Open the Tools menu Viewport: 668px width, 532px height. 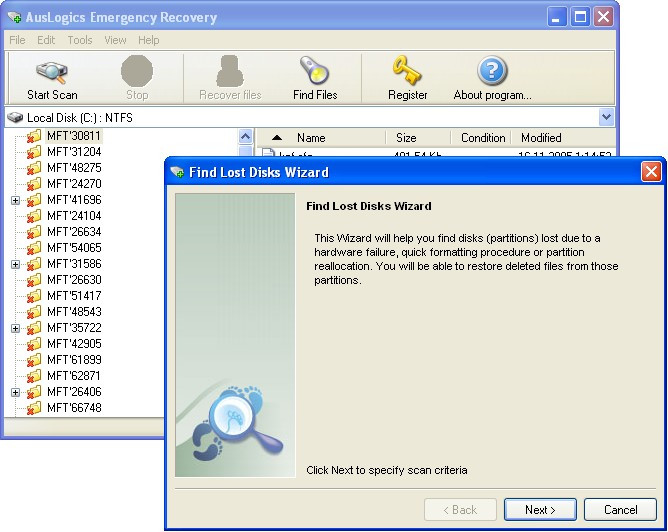(80, 40)
